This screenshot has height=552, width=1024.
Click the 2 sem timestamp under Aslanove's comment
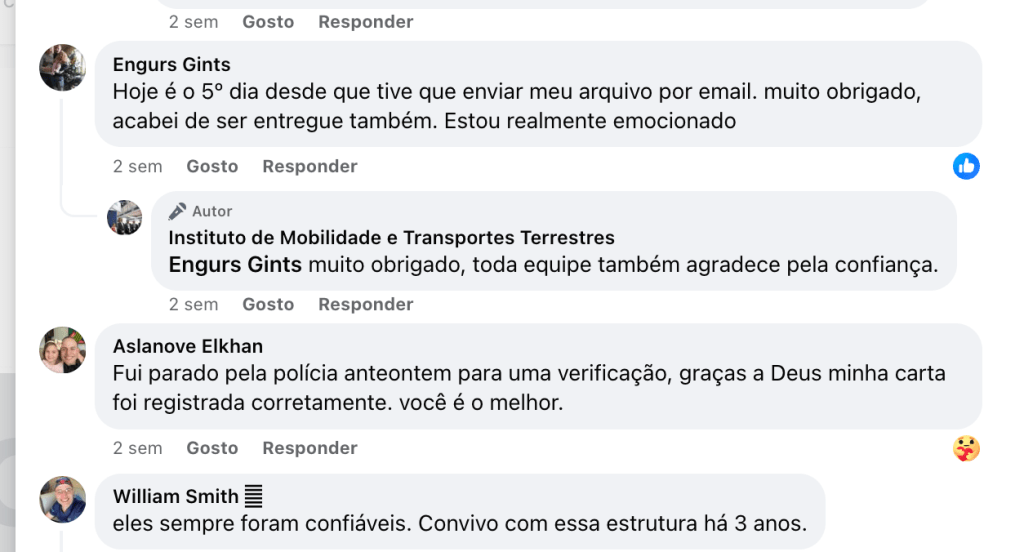[137, 448]
